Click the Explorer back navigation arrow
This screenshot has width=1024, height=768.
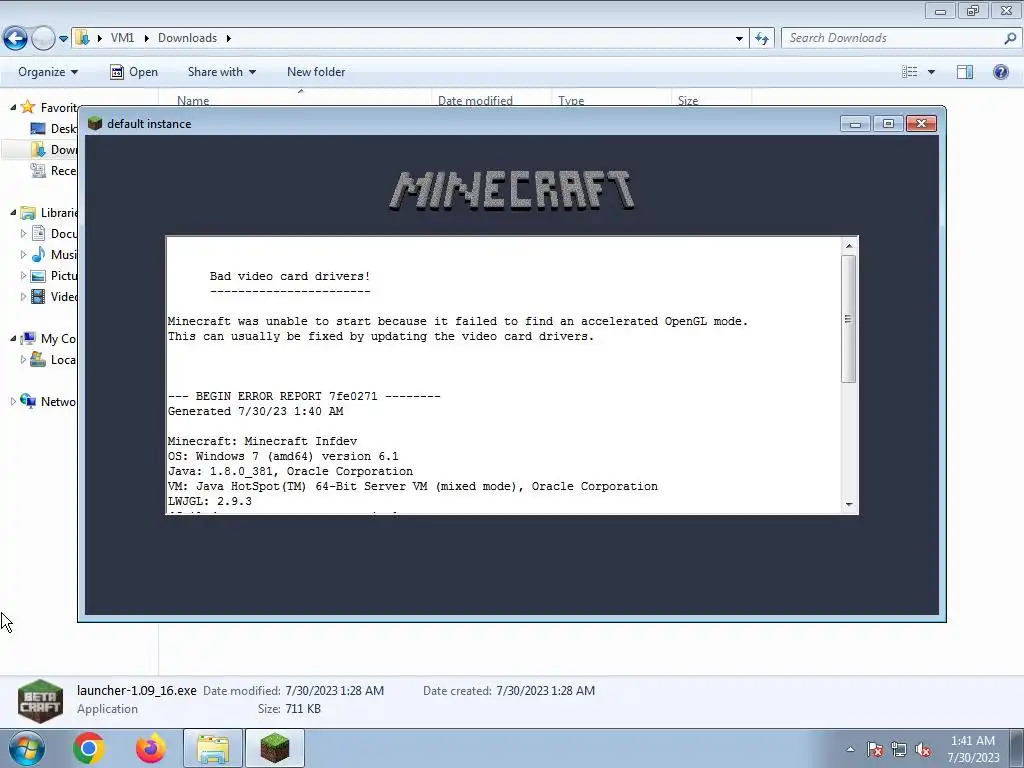[x=15, y=39]
